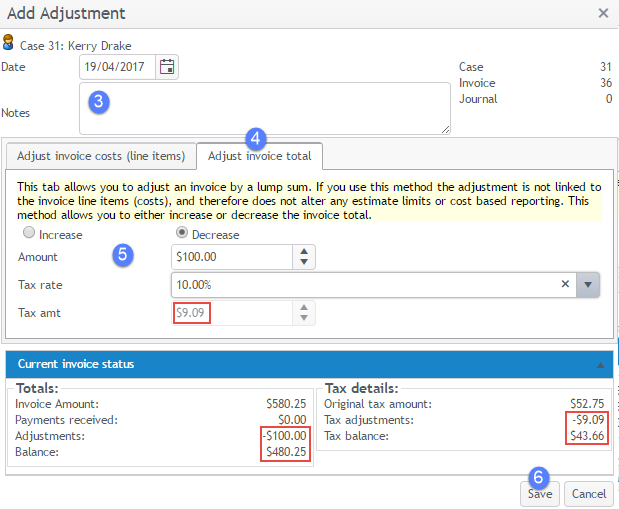Select the Increase radio button
The width and height of the screenshot is (619, 509).
[x=30, y=234]
